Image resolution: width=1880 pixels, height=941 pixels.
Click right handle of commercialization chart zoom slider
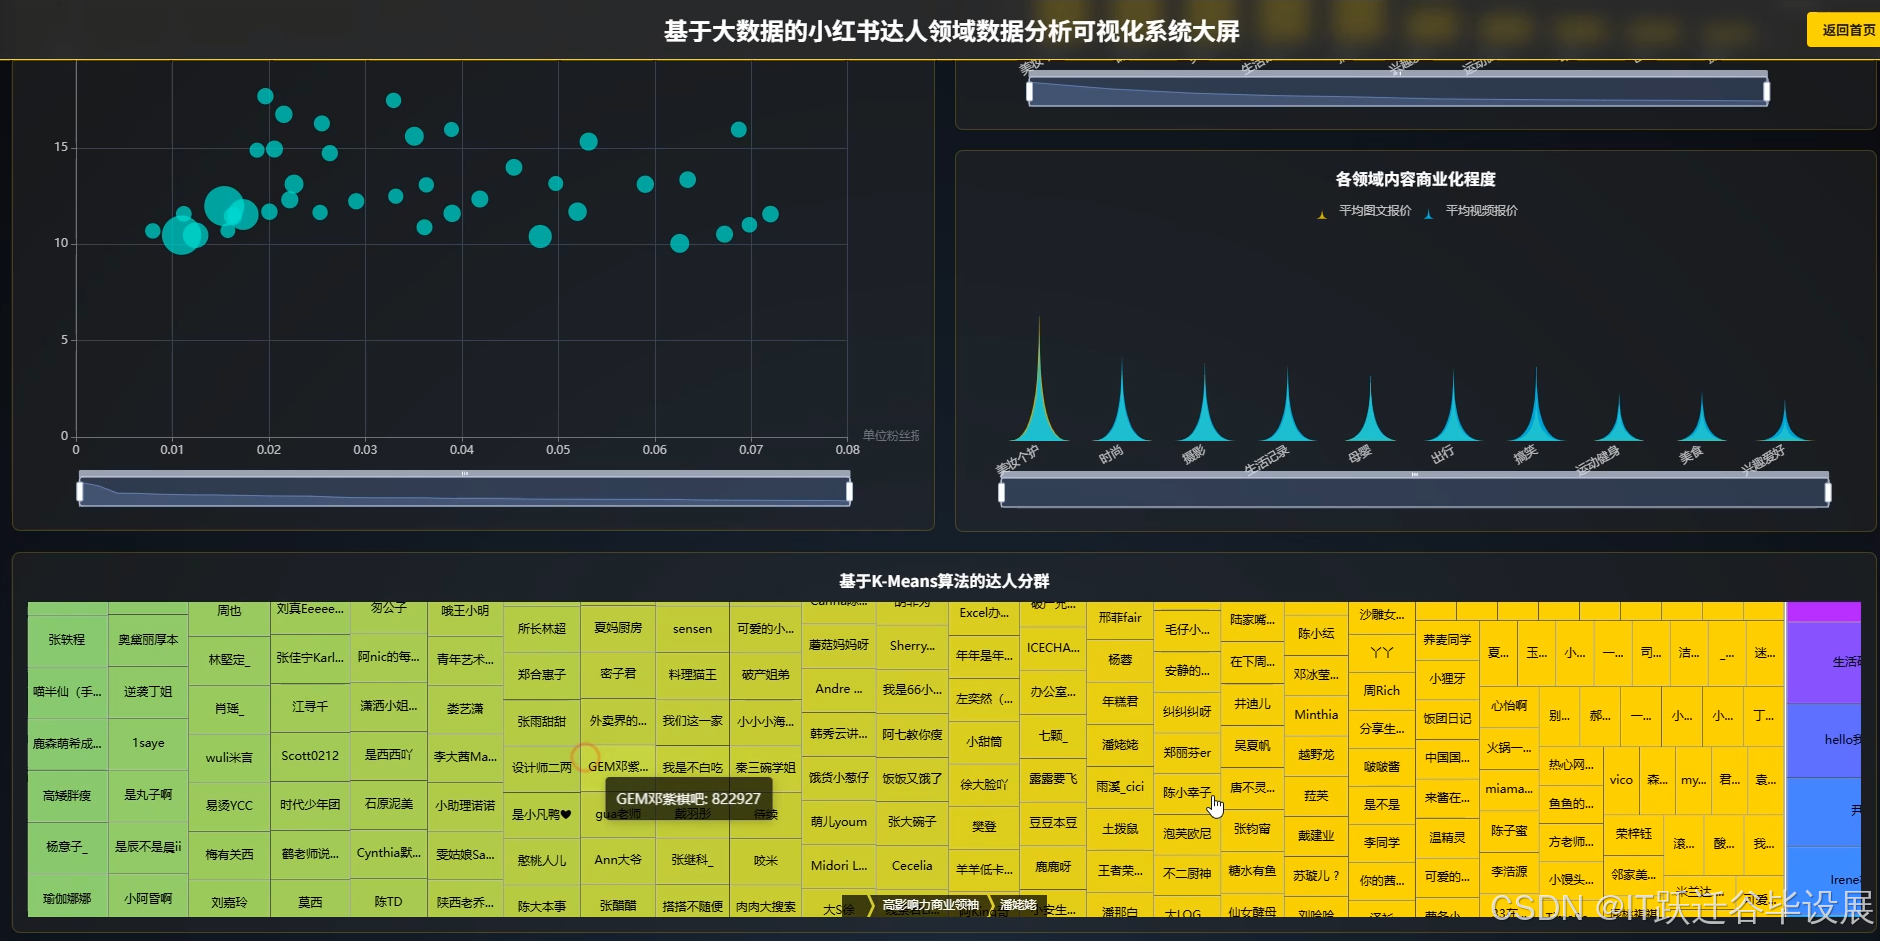pos(1828,492)
